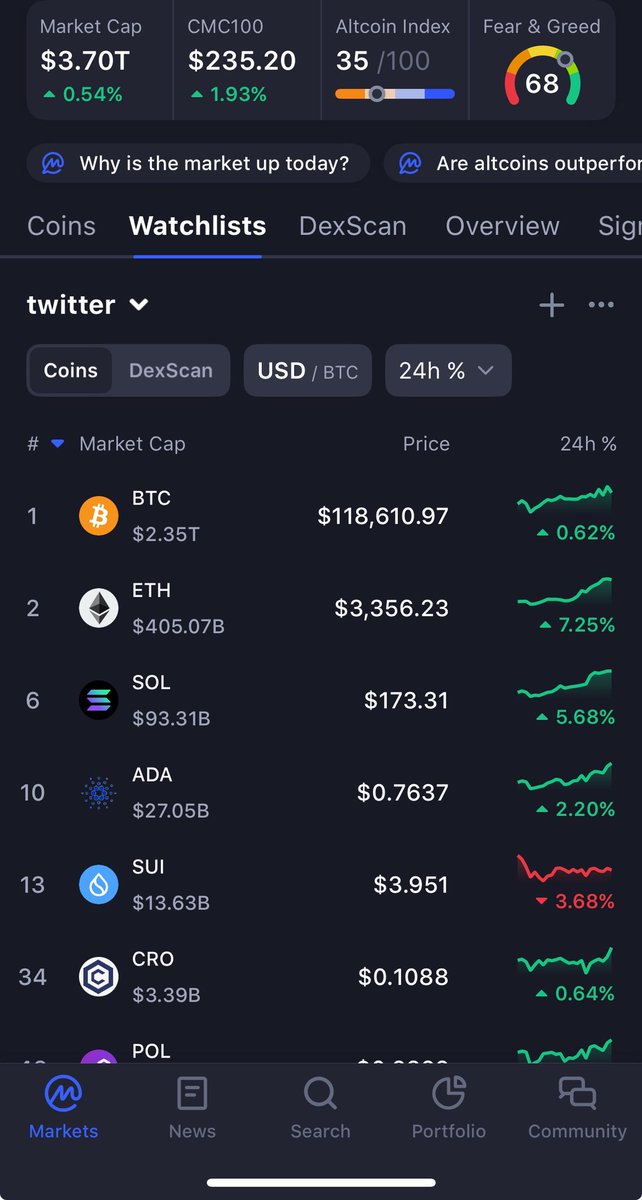
Task: Tap the Bitcoin coin logo
Action: tap(99, 516)
